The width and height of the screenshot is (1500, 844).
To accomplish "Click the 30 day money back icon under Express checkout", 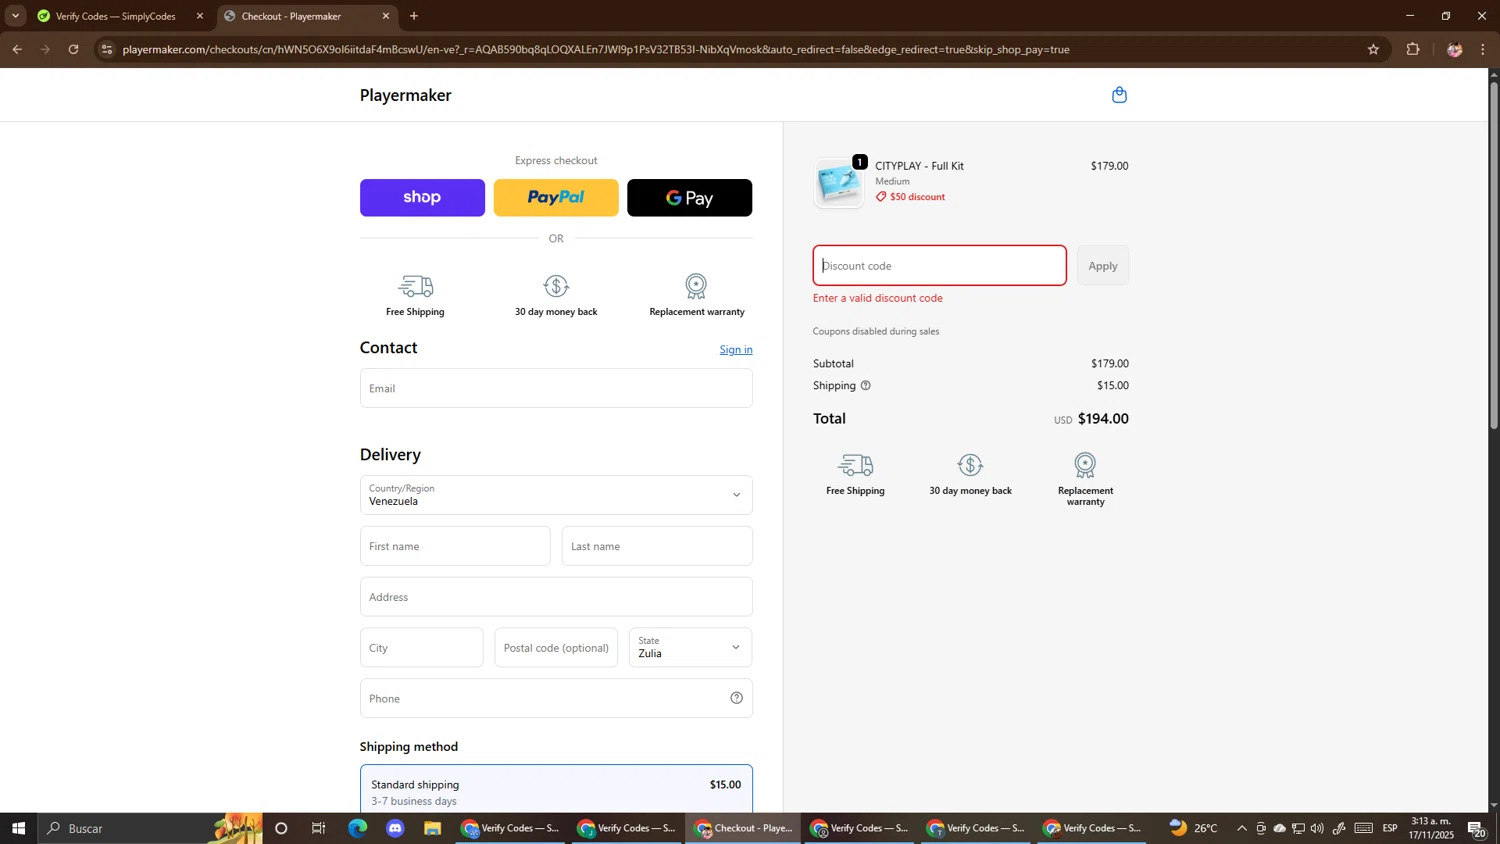I will pyautogui.click(x=556, y=287).
